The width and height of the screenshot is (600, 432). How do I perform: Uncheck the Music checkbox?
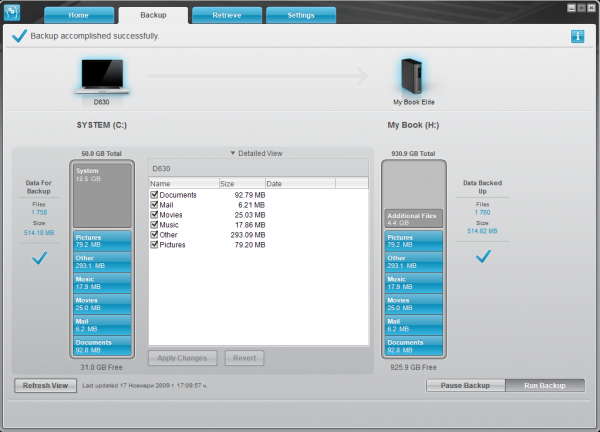tap(154, 224)
